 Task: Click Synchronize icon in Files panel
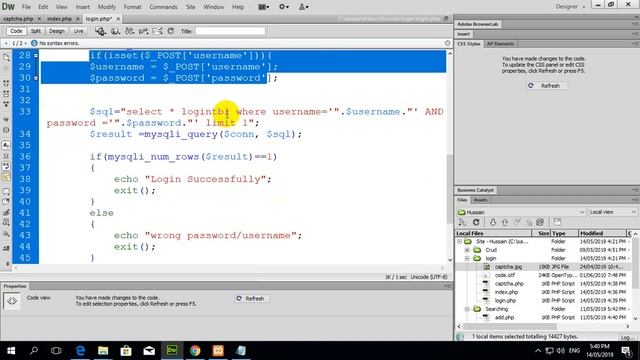point(540,222)
